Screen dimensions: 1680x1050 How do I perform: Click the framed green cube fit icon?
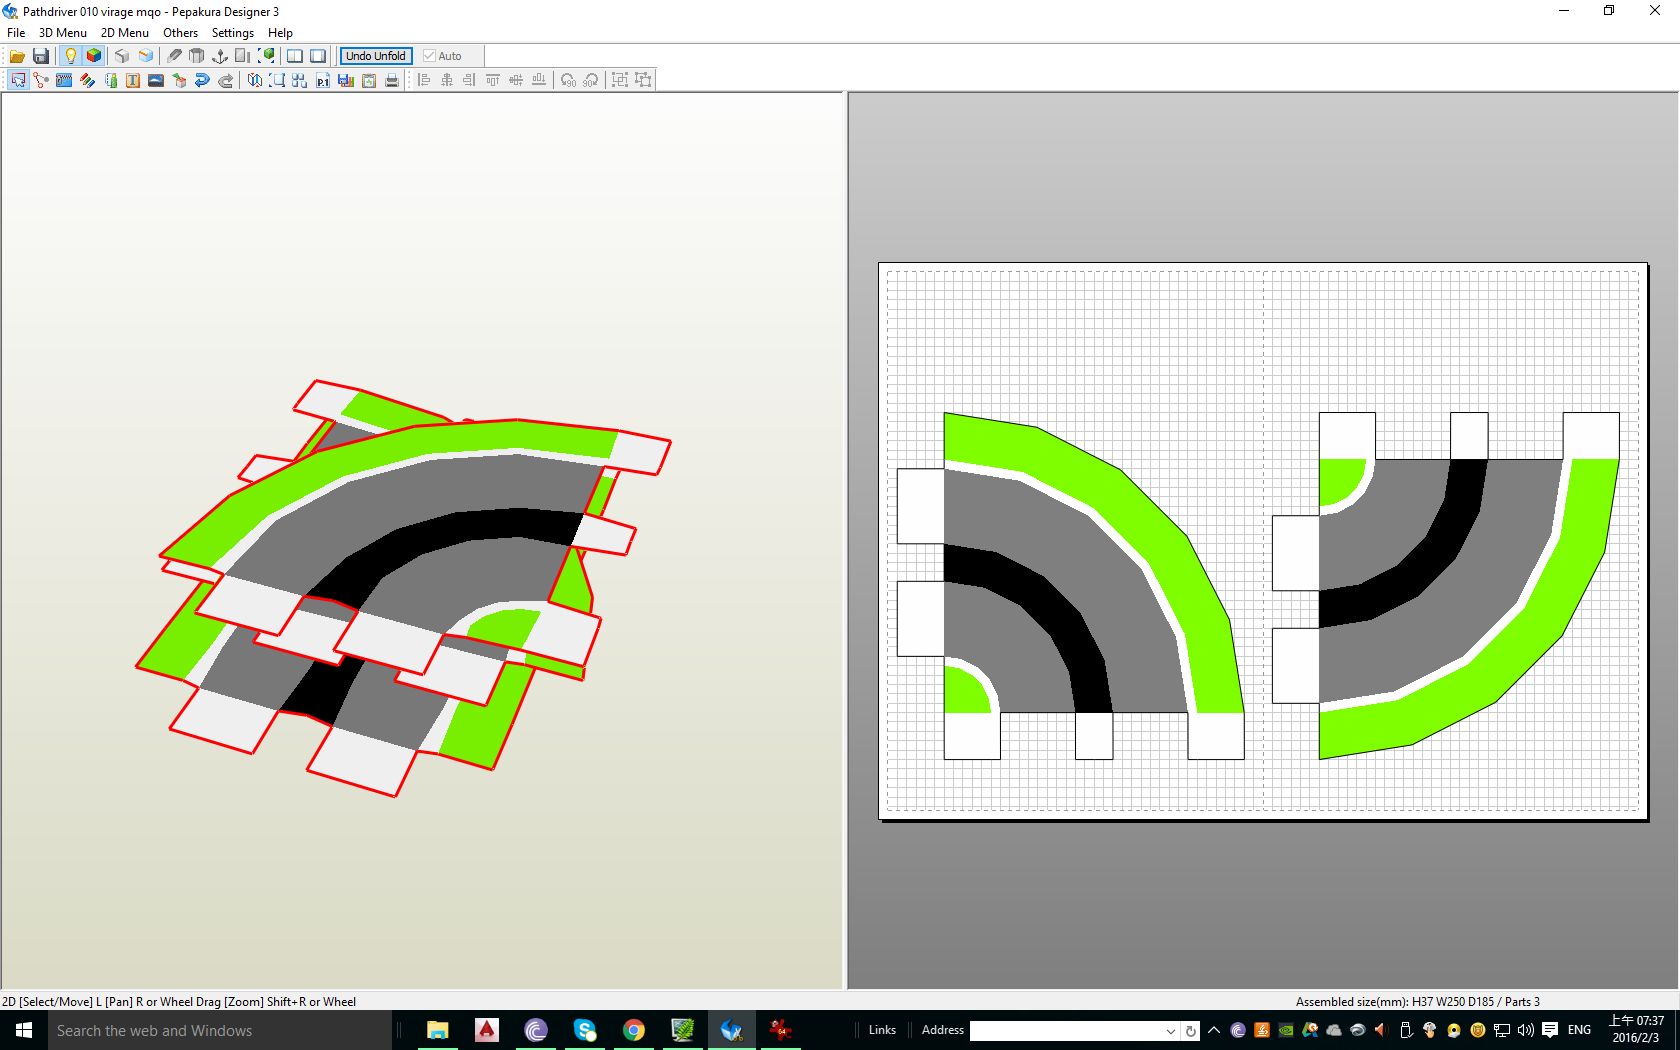coord(267,56)
